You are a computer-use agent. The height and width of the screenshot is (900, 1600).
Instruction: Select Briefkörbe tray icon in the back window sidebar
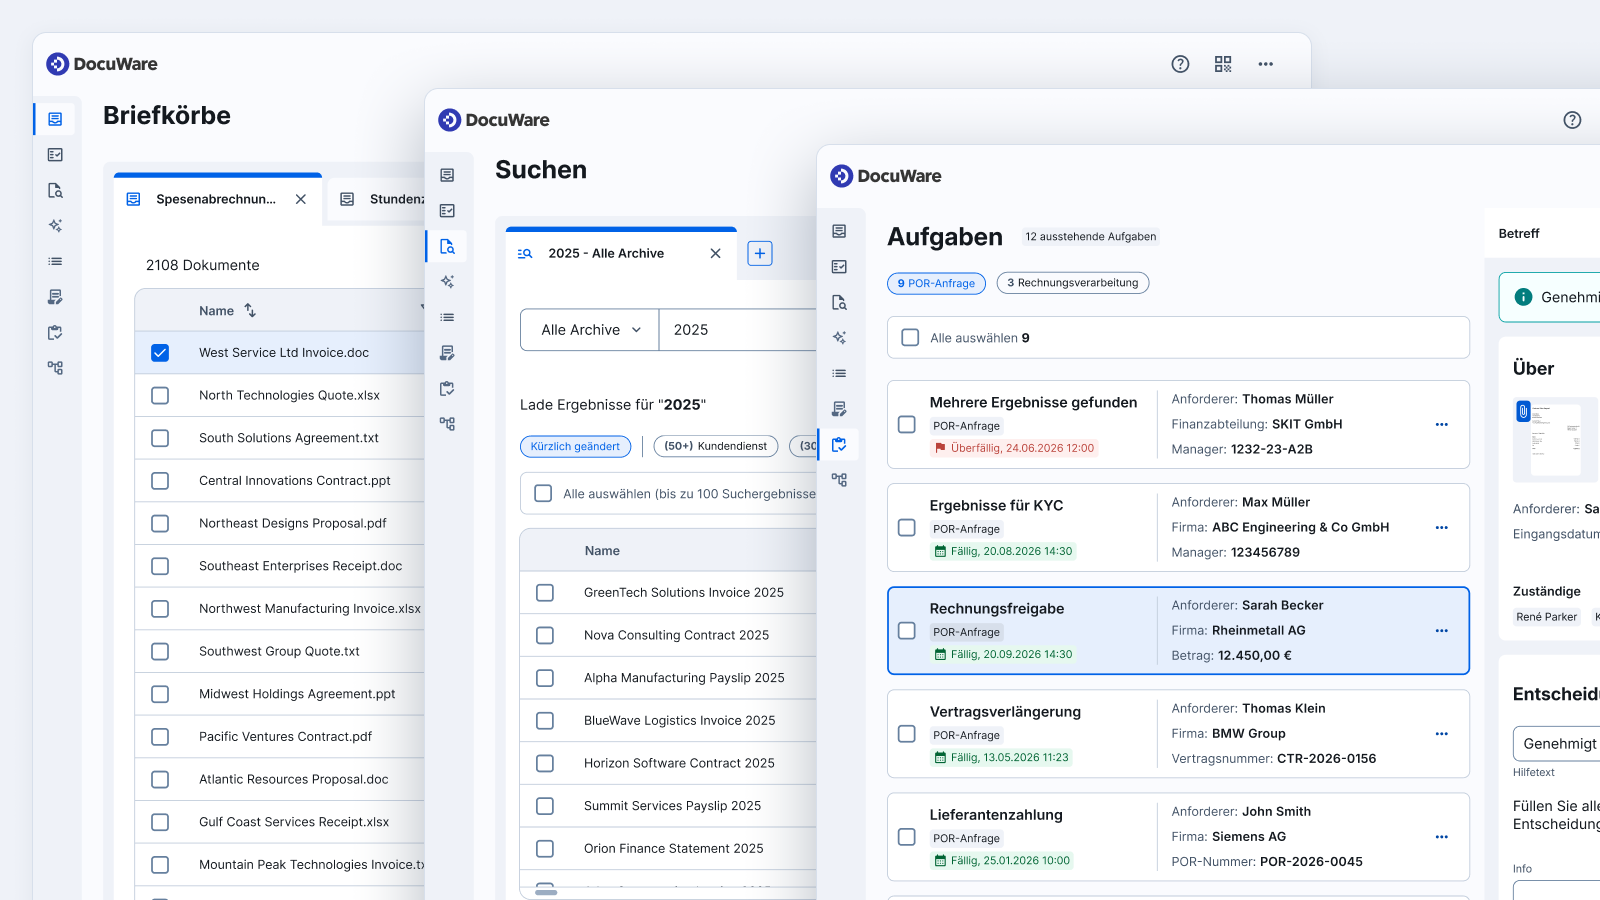55,119
